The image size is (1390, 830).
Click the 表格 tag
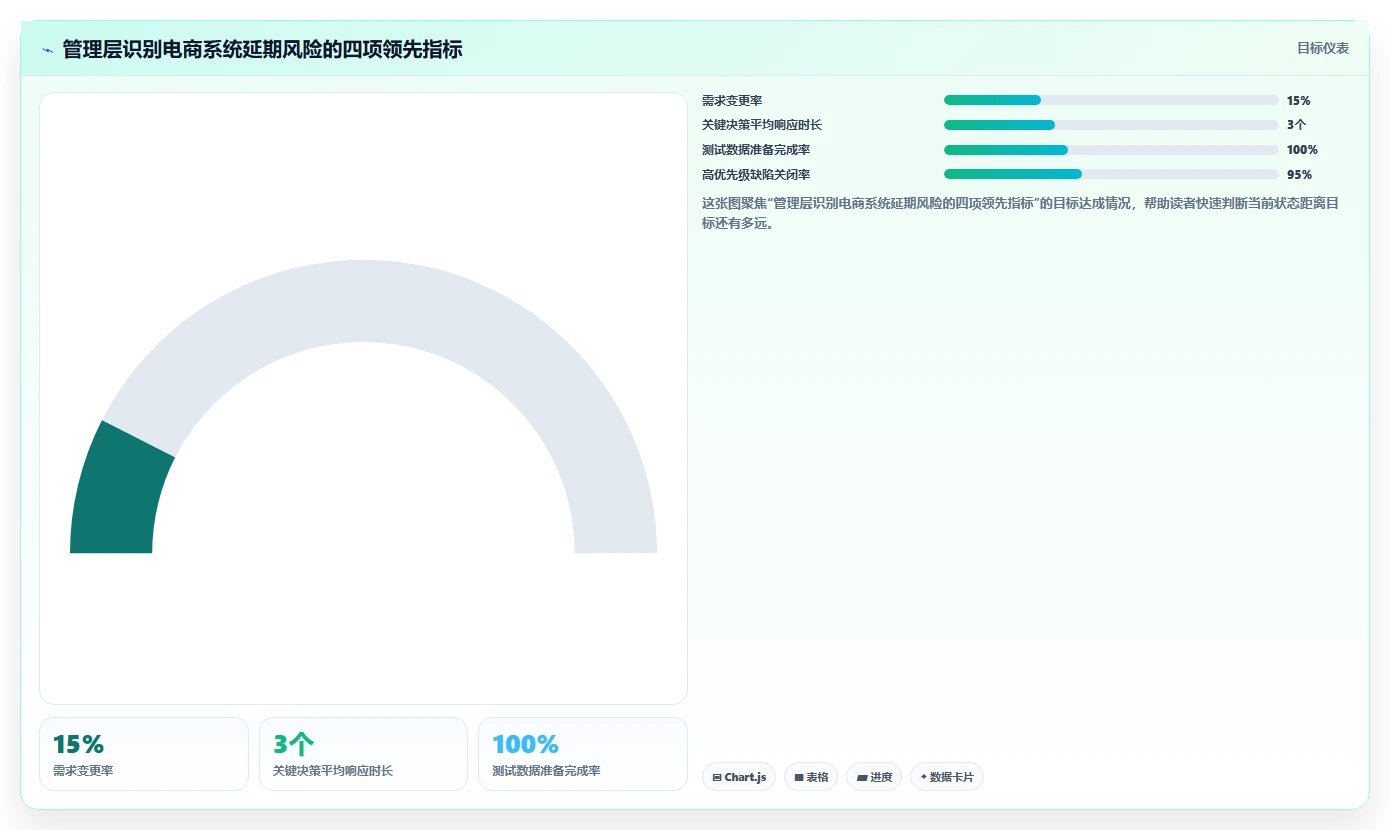pos(811,777)
